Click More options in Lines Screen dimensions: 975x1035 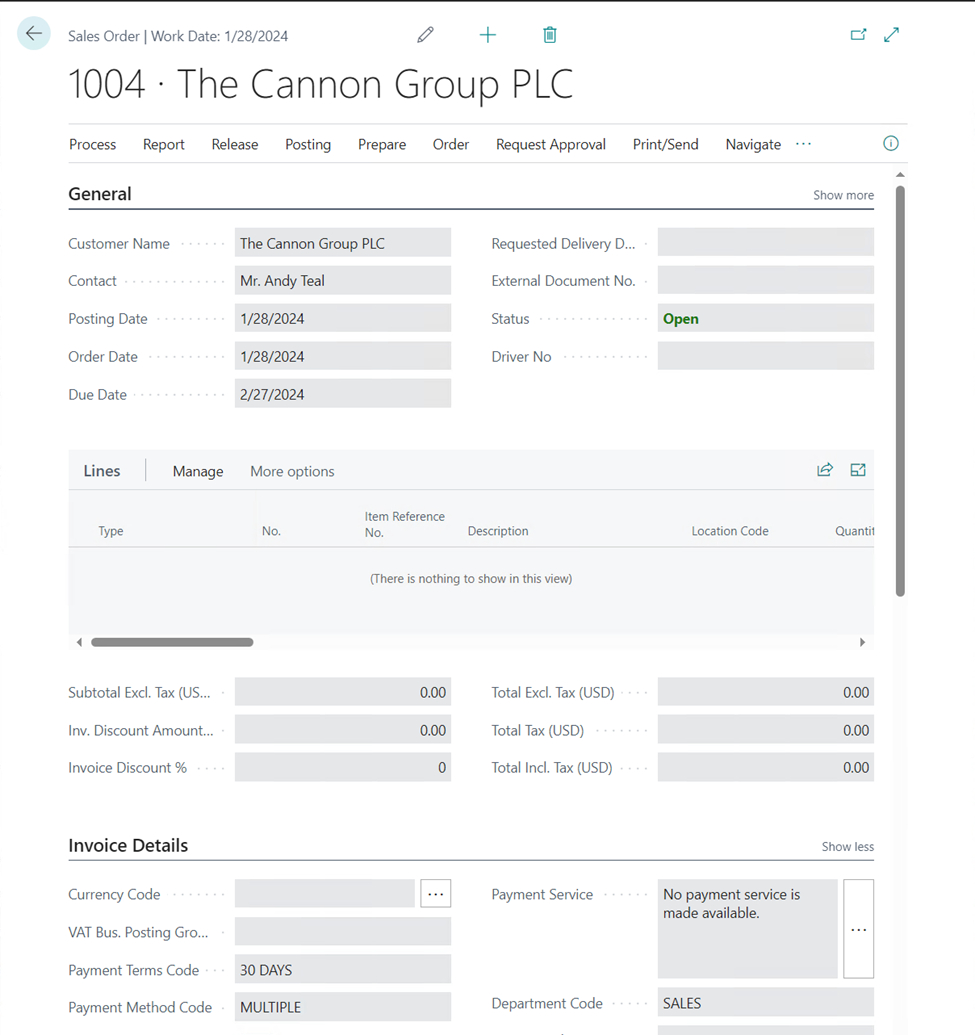(292, 471)
